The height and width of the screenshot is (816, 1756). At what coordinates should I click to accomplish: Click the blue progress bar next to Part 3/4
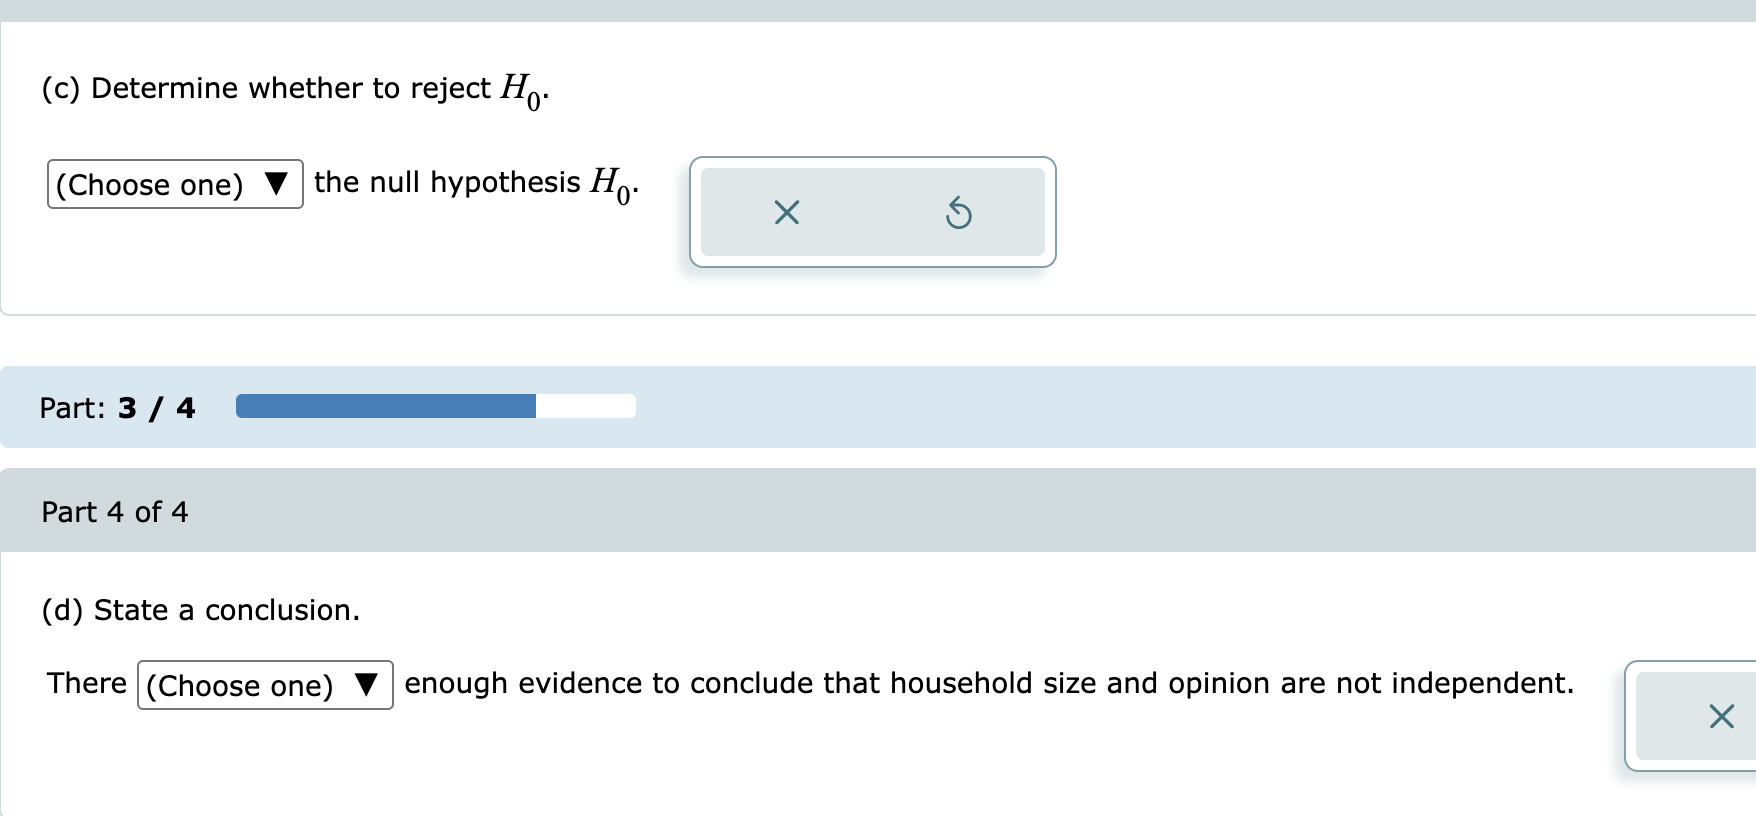coord(385,406)
